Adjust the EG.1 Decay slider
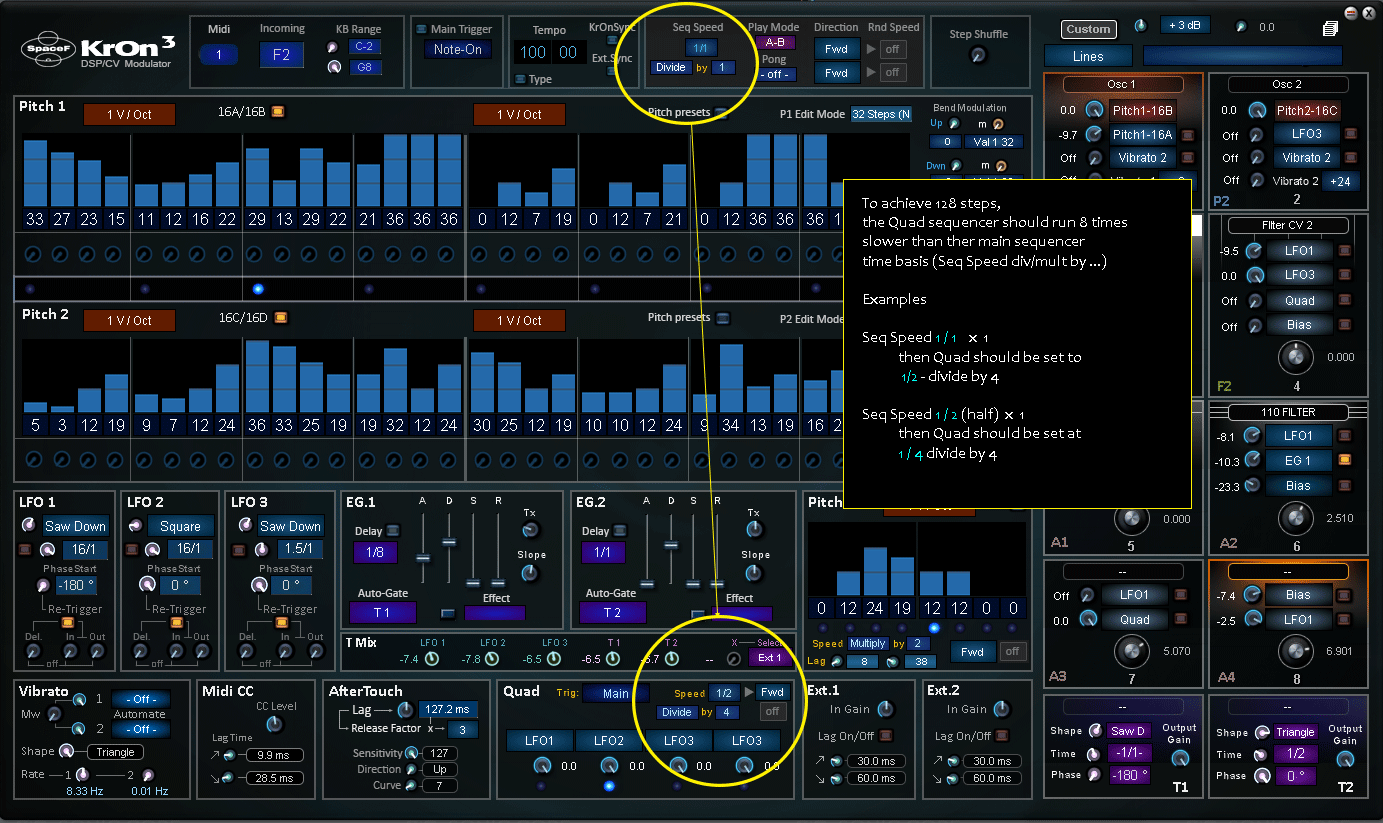1383x823 pixels. coord(448,542)
